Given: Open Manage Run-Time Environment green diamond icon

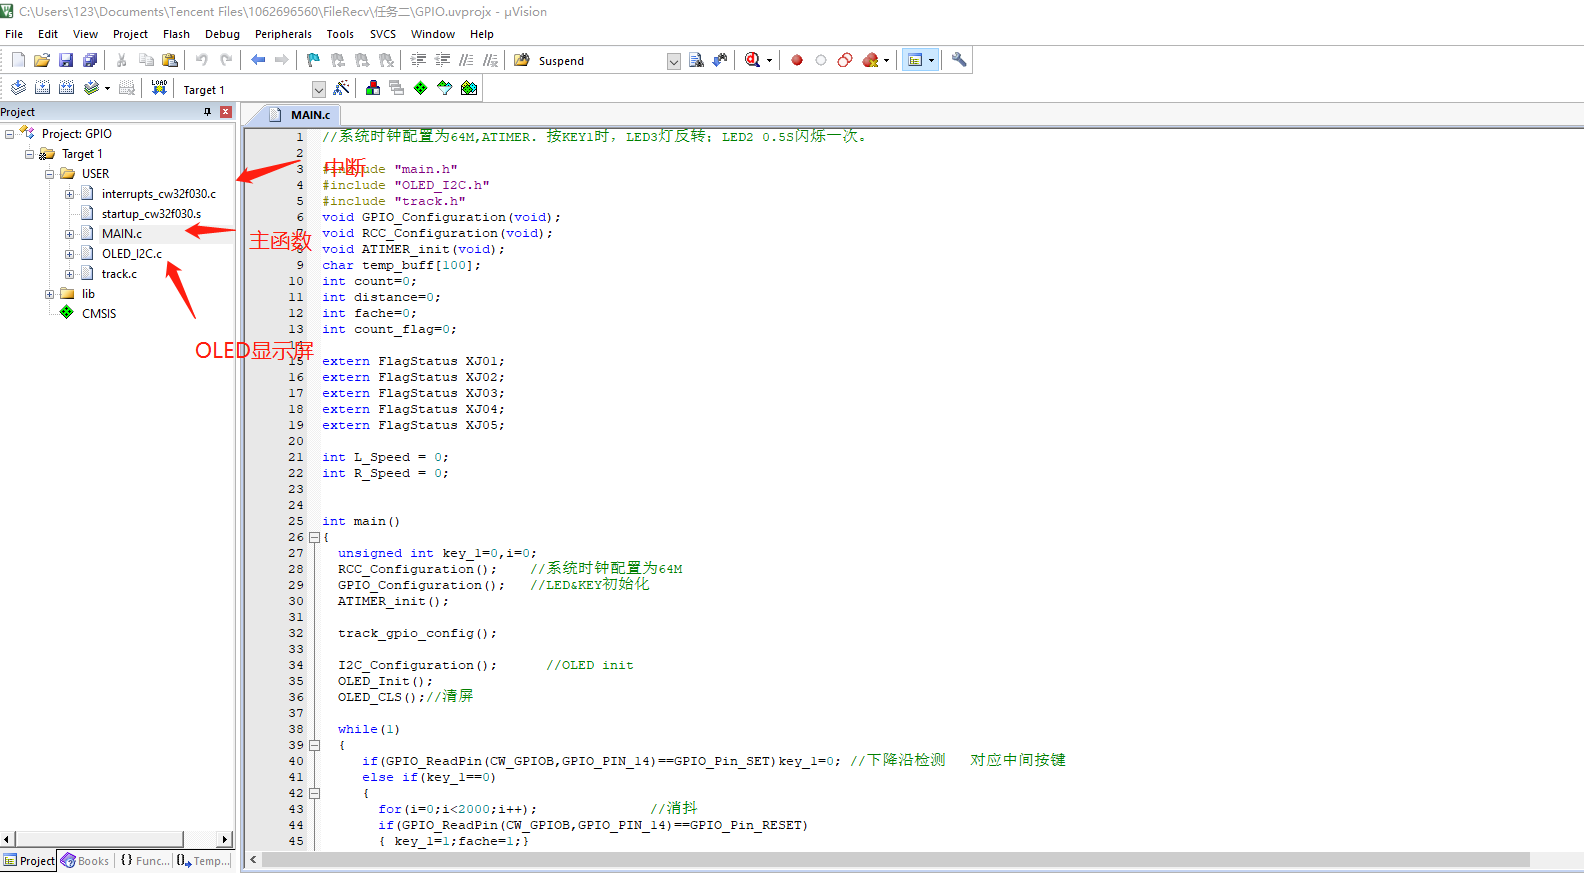Looking at the screenshot, I should [x=420, y=88].
